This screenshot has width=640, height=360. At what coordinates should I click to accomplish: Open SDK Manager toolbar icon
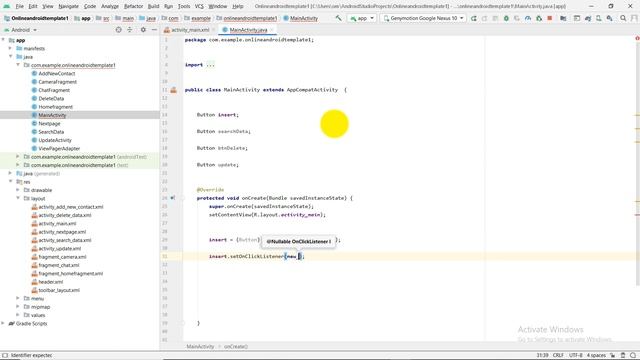click(609, 18)
